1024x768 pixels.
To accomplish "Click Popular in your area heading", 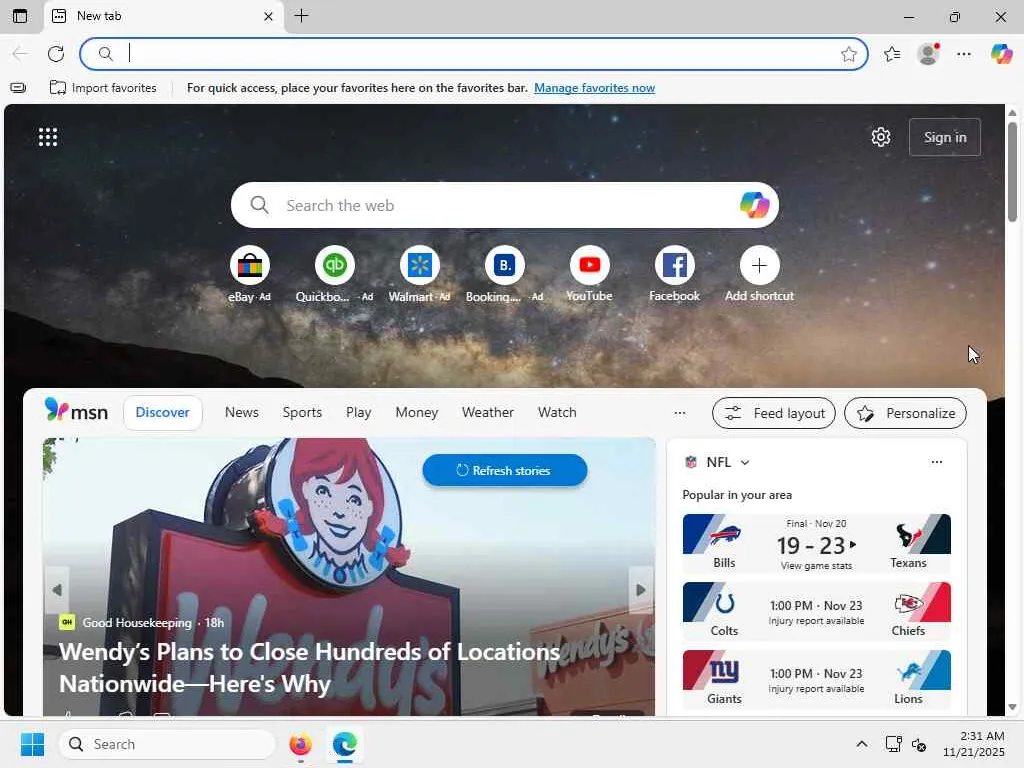I will [737, 495].
